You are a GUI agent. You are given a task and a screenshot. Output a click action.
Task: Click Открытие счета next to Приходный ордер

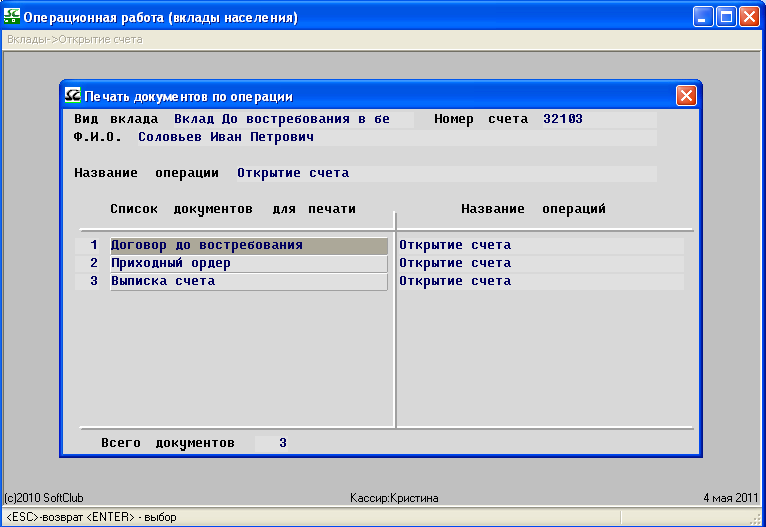coord(541,263)
